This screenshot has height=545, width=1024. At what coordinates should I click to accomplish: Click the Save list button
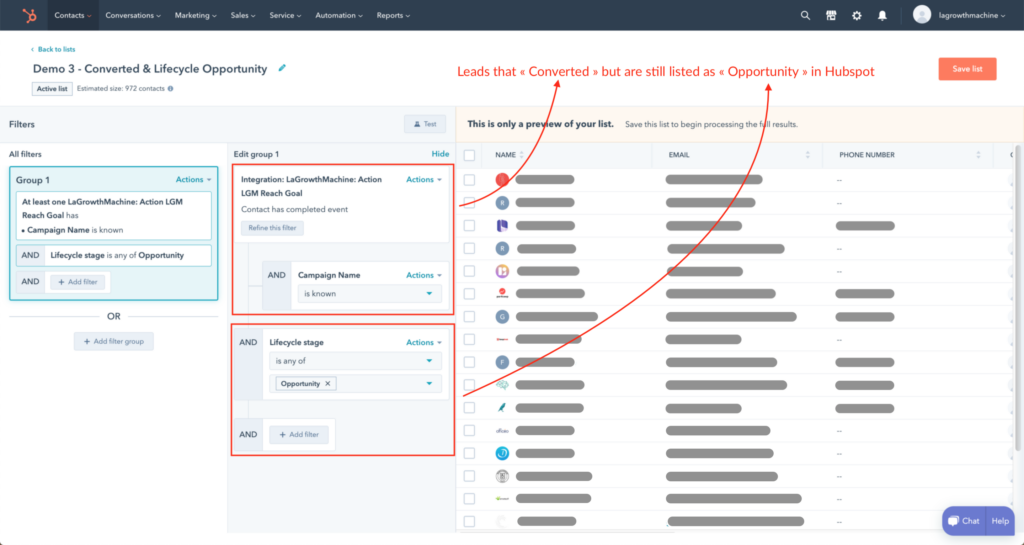(966, 69)
